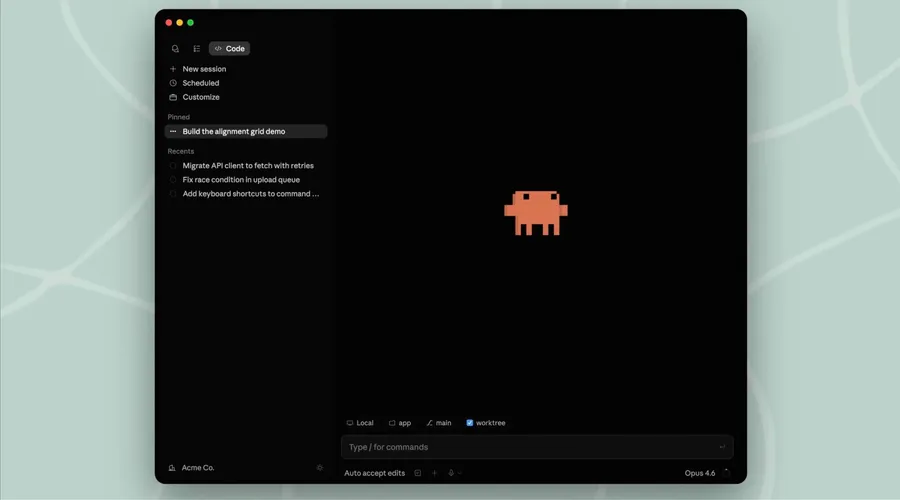
Task: Open Add keyboard shortcuts to command session
Action: point(250,194)
